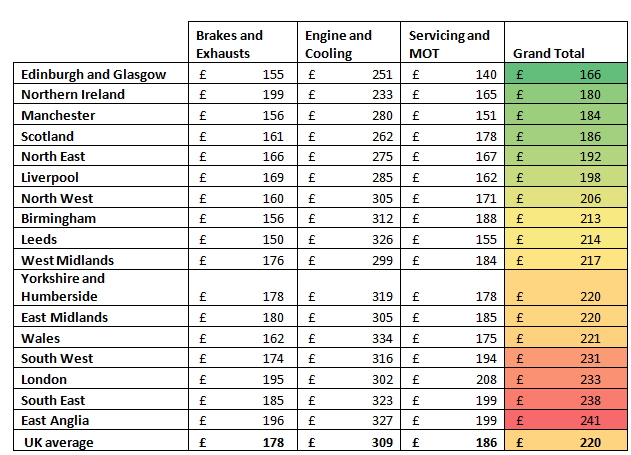Click the UK average row label
Viewport: 631px width, 455px height.
(x=103, y=442)
